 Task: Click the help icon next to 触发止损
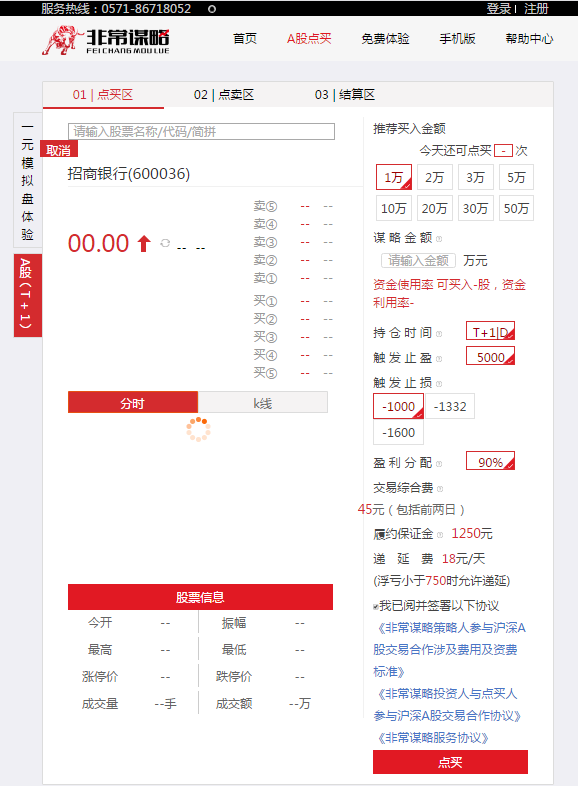point(439,383)
